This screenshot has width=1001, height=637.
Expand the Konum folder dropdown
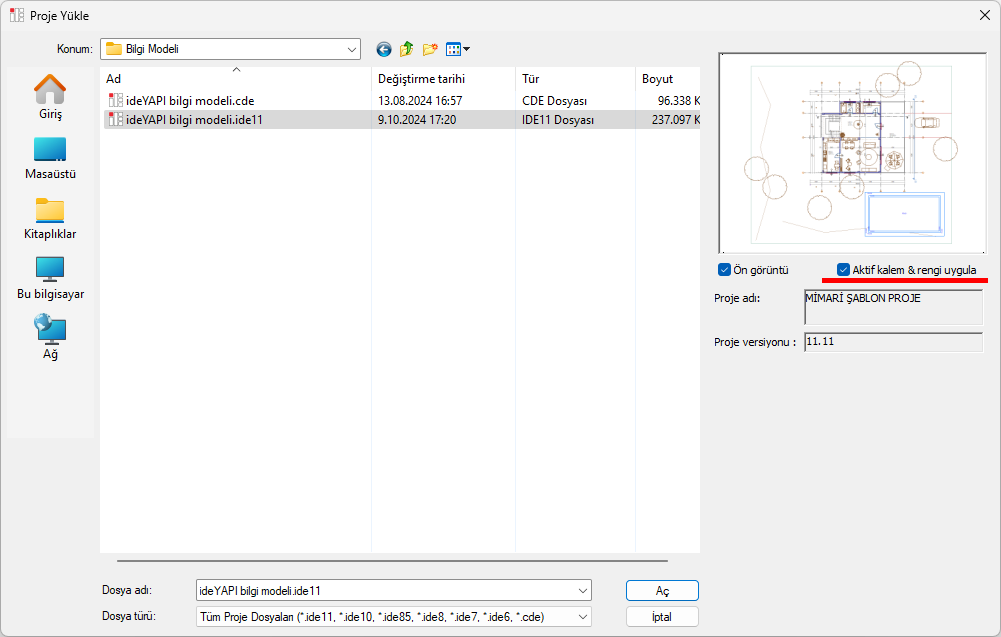point(352,49)
